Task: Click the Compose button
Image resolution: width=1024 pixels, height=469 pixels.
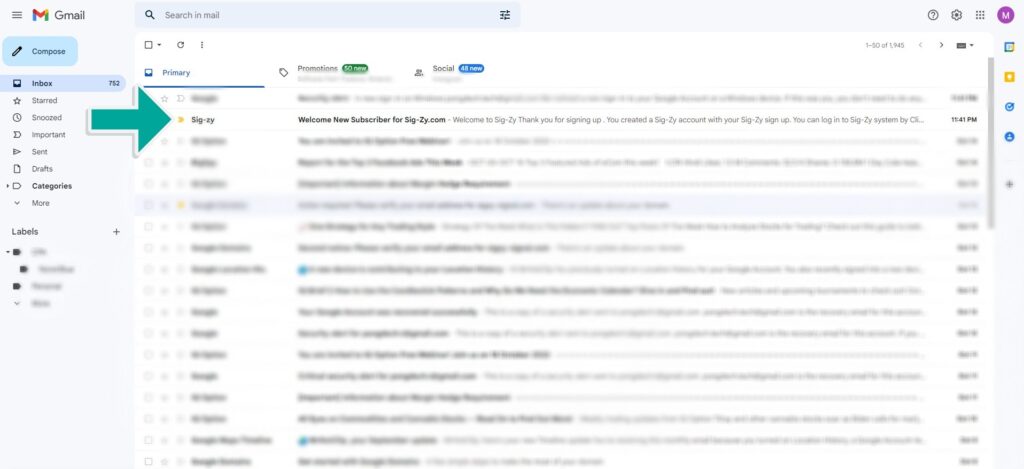Action: [40, 51]
